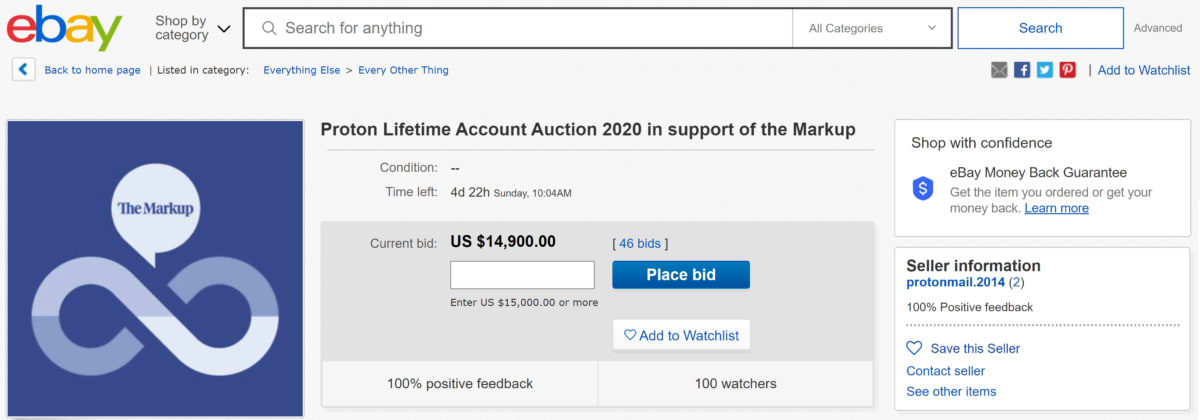View the 46 bids history link

point(640,243)
